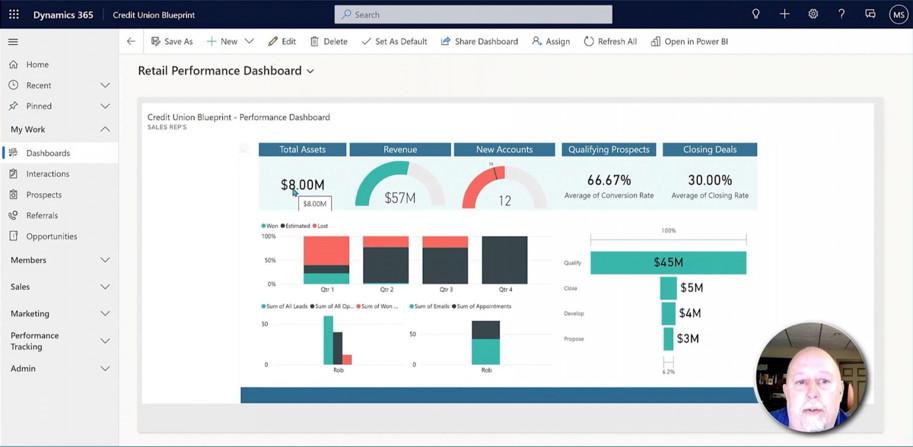
Task: Click the $57M revenue gauge
Action: click(400, 185)
